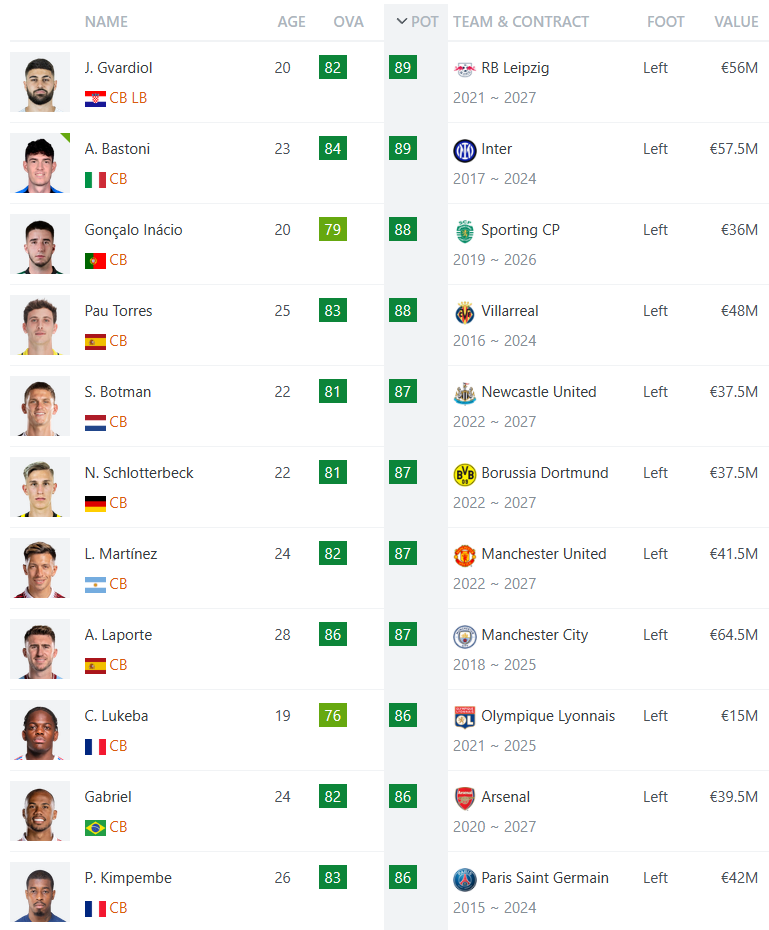Sort table by VALUE column header
769x930 pixels.
pyautogui.click(x=736, y=22)
